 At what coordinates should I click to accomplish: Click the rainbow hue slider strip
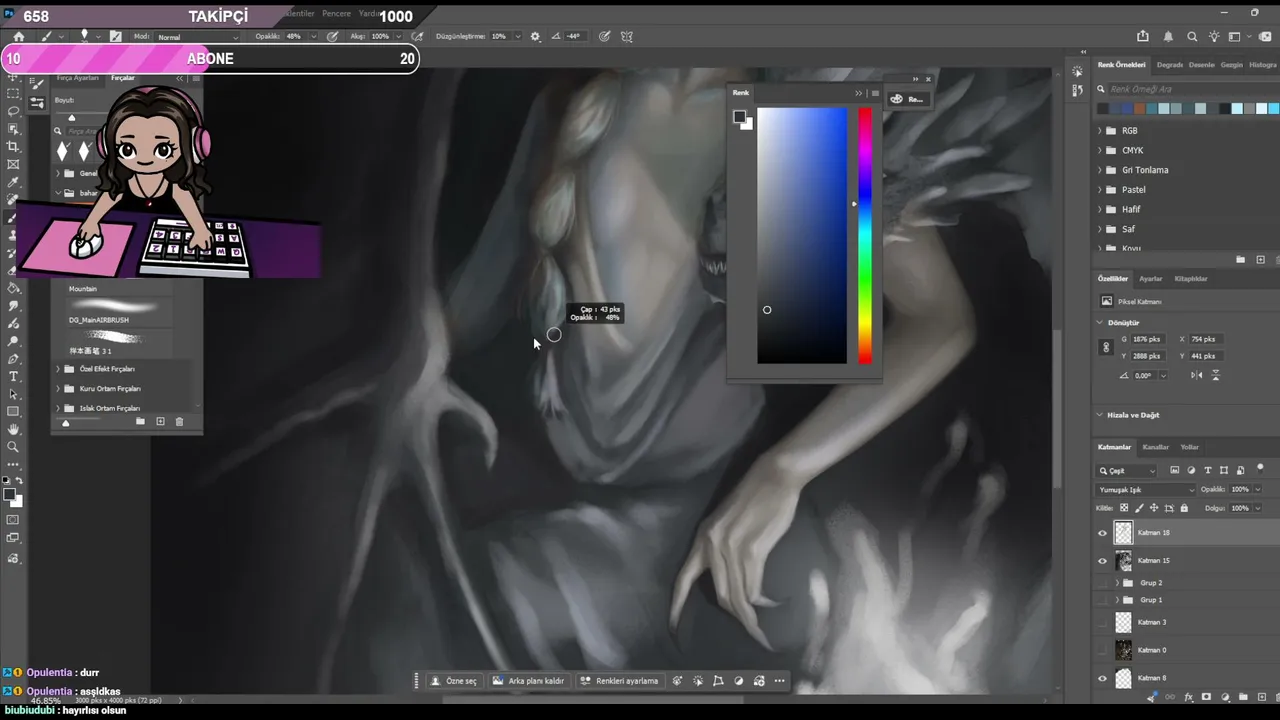[x=864, y=236]
